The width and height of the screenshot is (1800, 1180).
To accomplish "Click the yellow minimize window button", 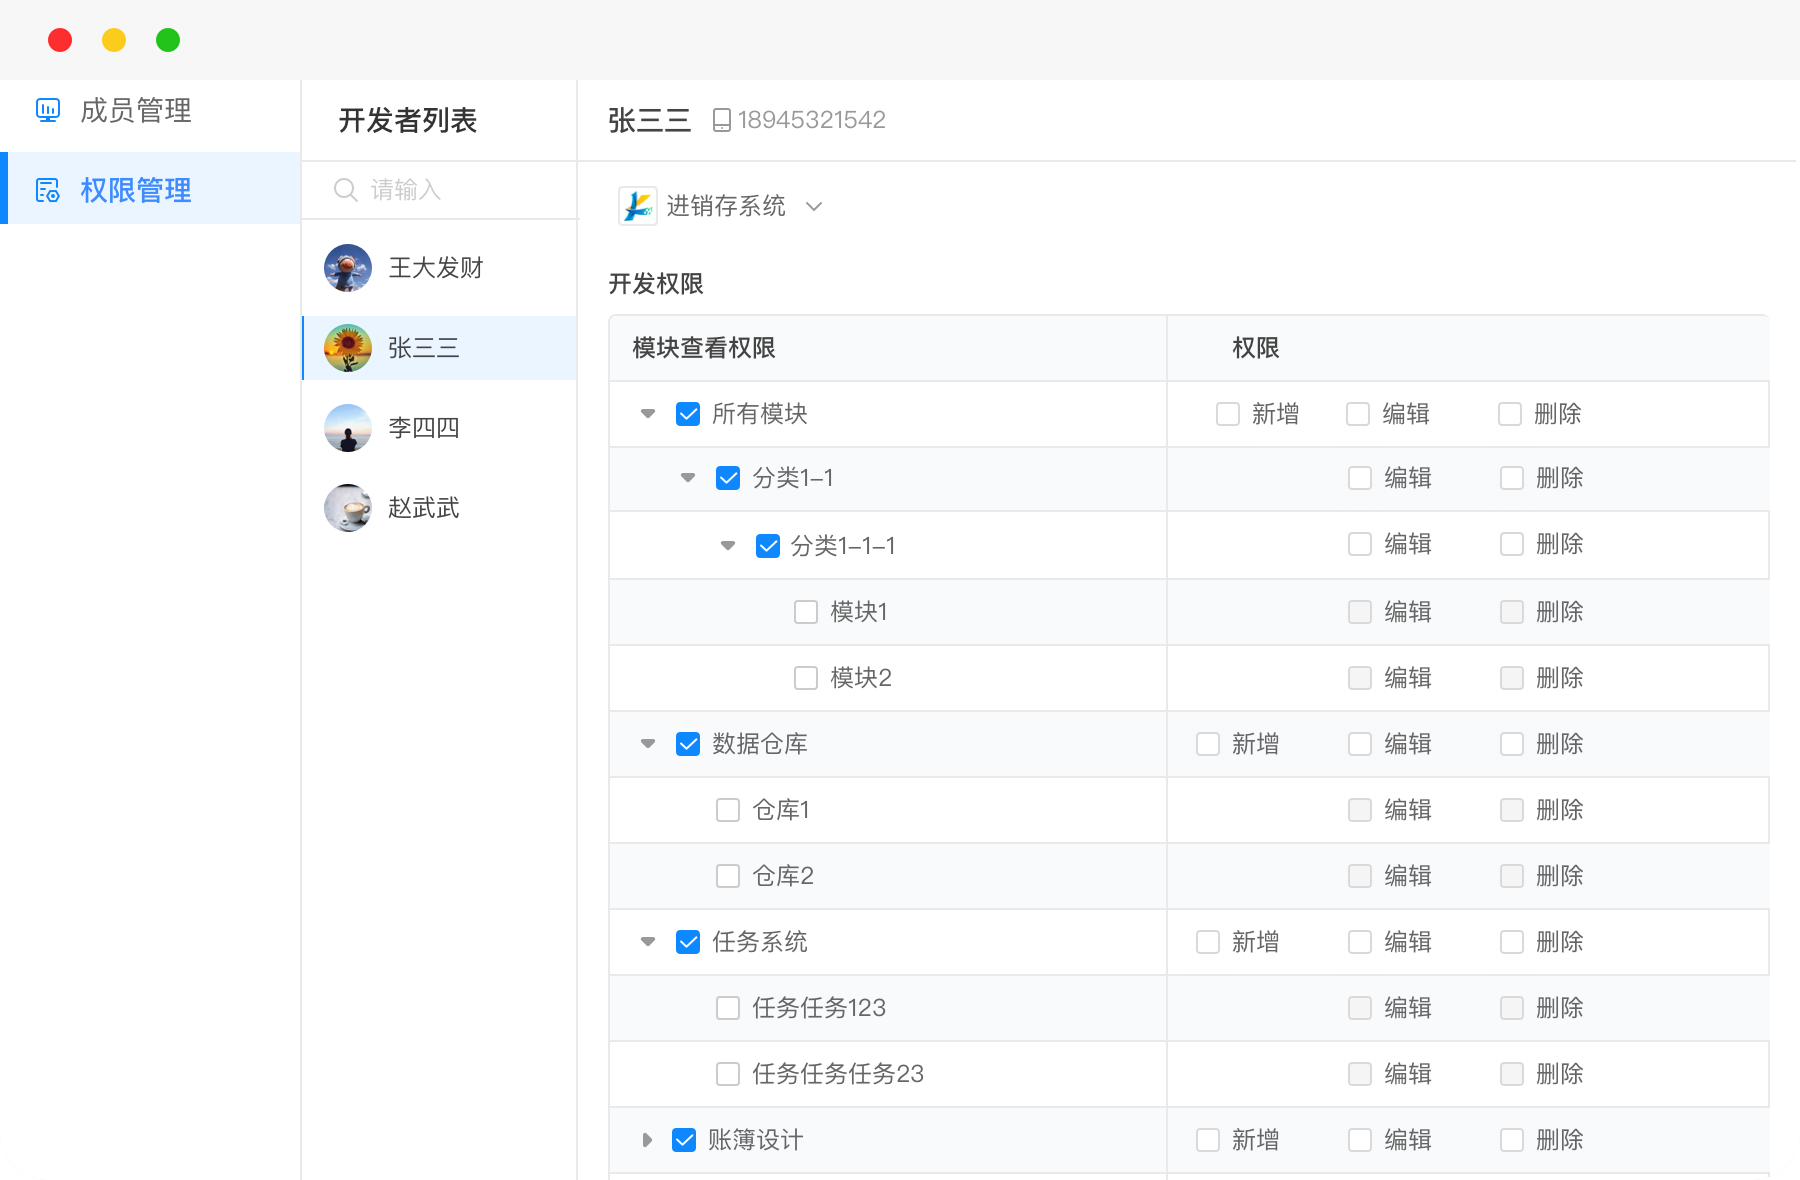I will pyautogui.click(x=114, y=40).
